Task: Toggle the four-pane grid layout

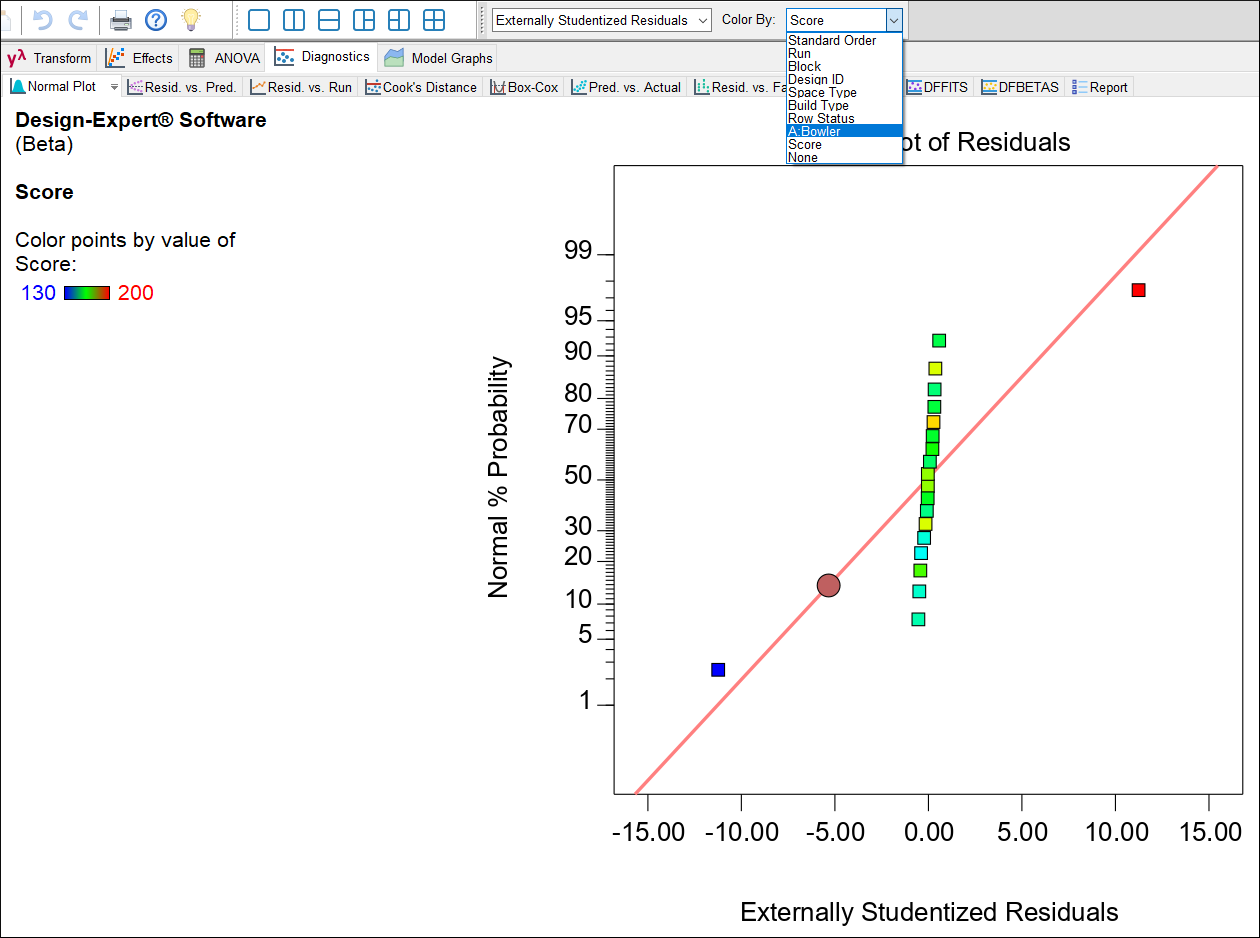Action: coord(434,19)
